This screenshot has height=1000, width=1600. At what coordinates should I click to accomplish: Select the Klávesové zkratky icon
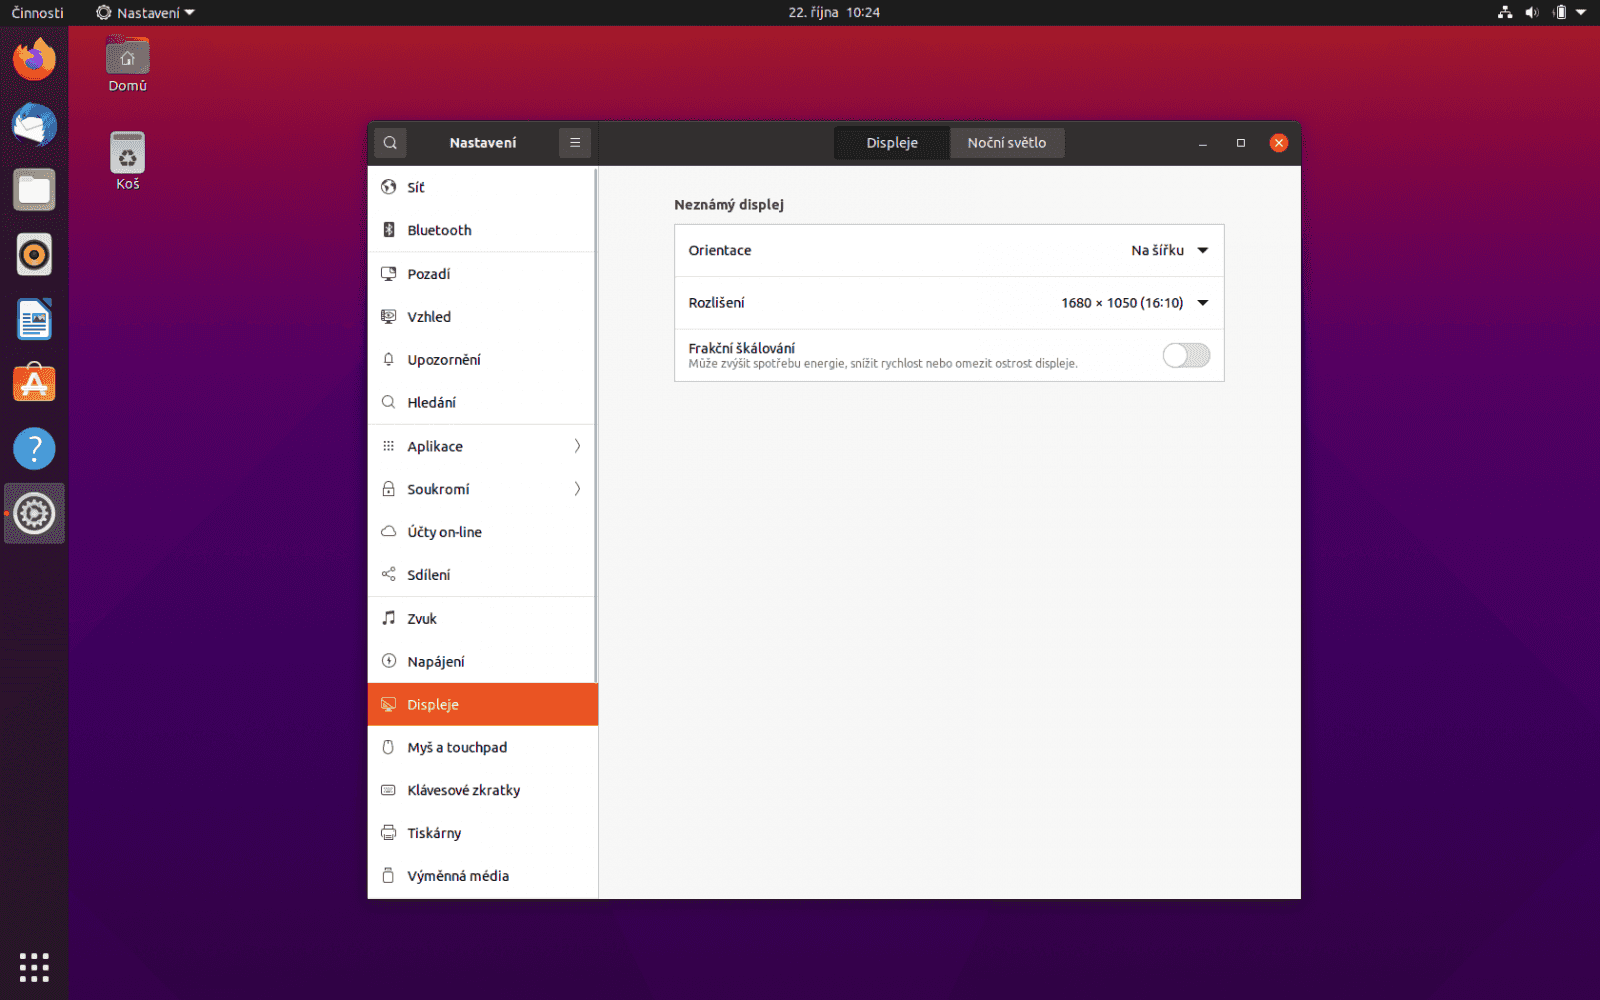click(x=389, y=789)
